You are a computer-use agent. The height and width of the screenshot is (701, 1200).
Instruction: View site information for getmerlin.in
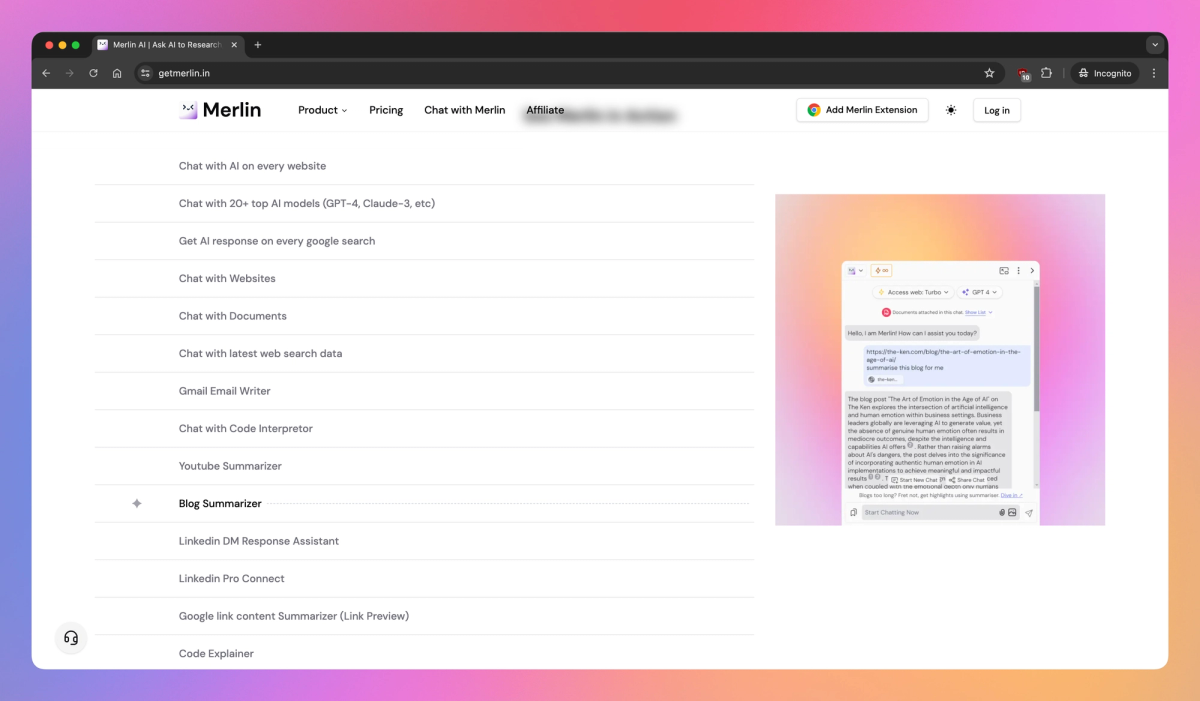coord(145,73)
